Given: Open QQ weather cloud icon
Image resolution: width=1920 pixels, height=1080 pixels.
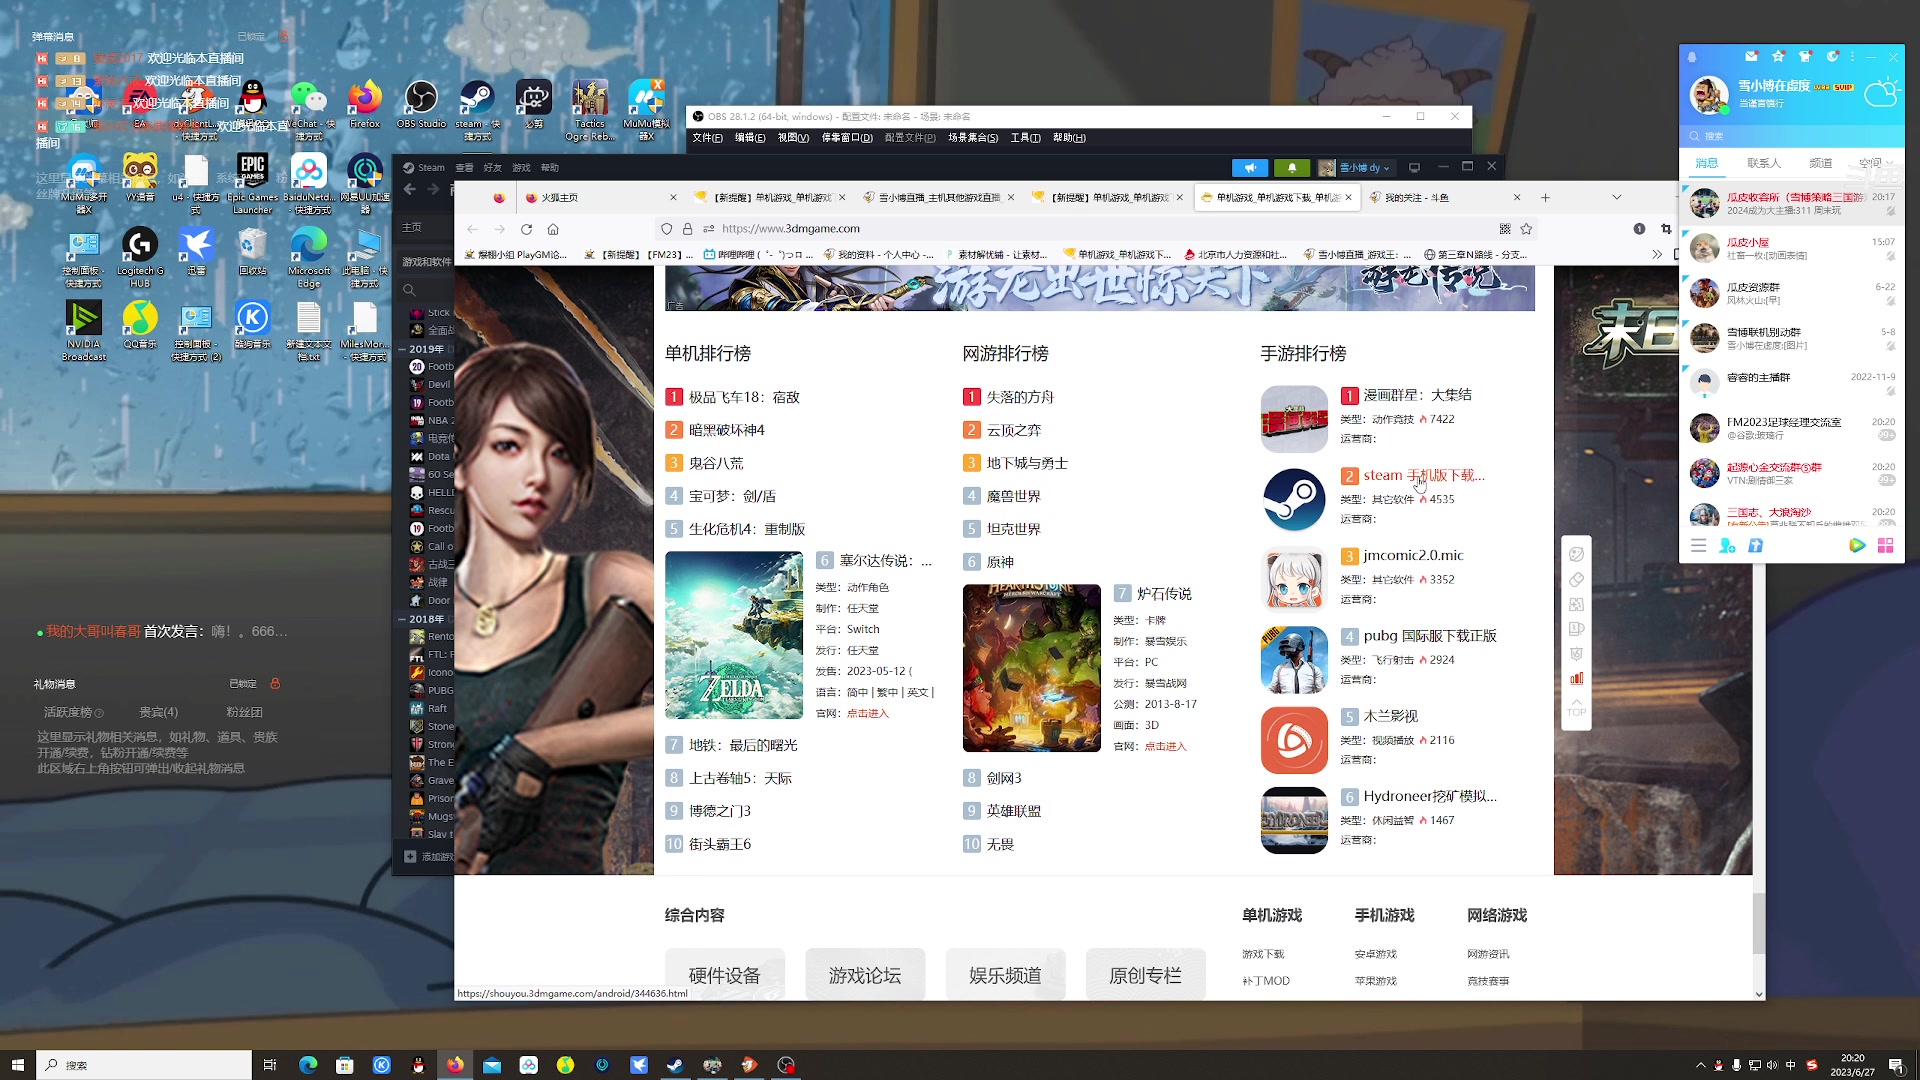Looking at the screenshot, I should coord(1881,94).
